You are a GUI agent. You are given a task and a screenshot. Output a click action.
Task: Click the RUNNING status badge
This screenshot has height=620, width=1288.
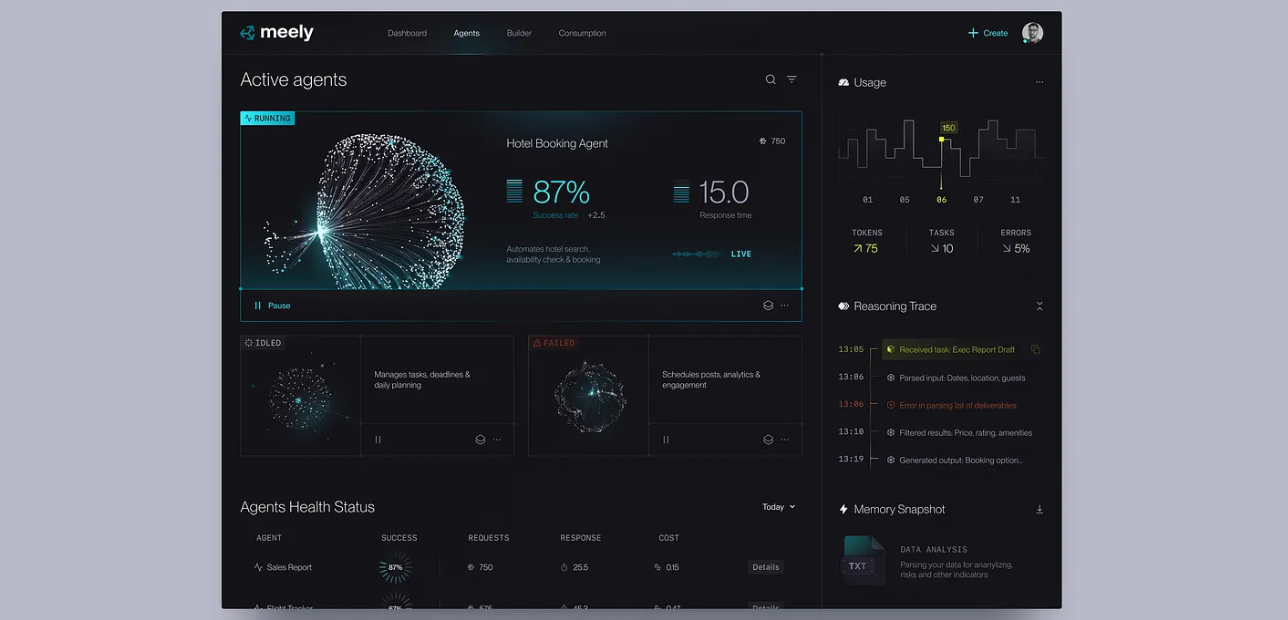pos(268,118)
